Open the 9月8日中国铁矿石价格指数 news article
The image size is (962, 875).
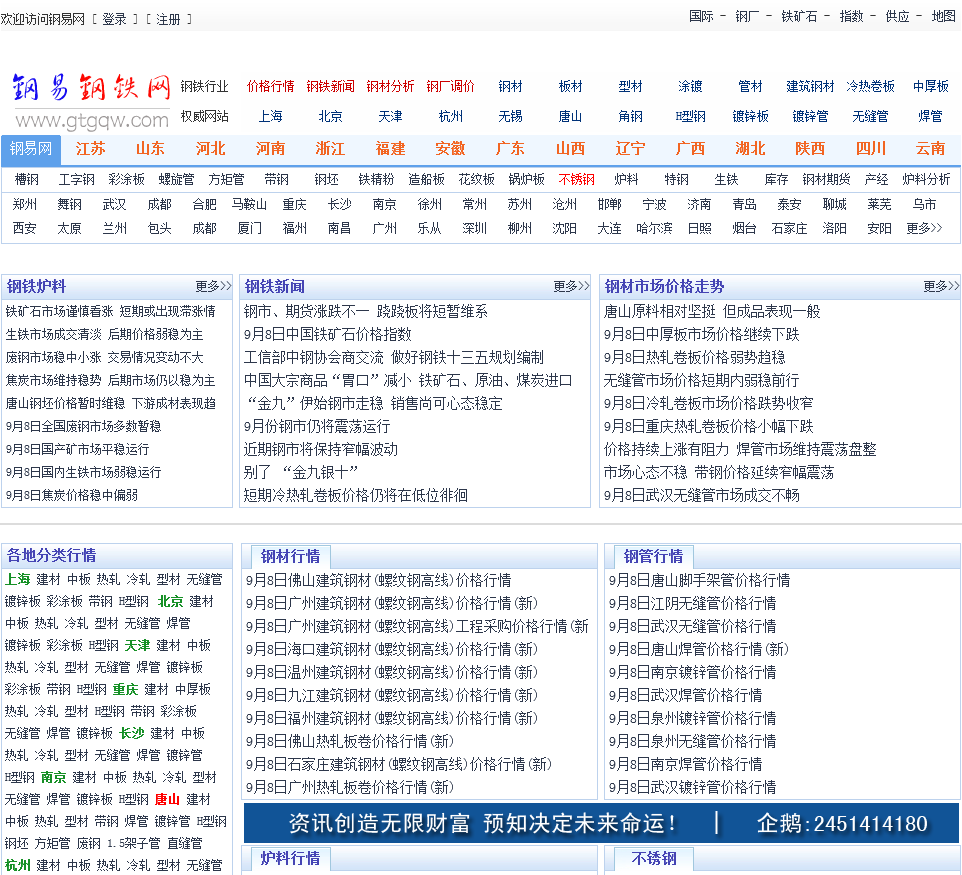[x=327, y=334]
